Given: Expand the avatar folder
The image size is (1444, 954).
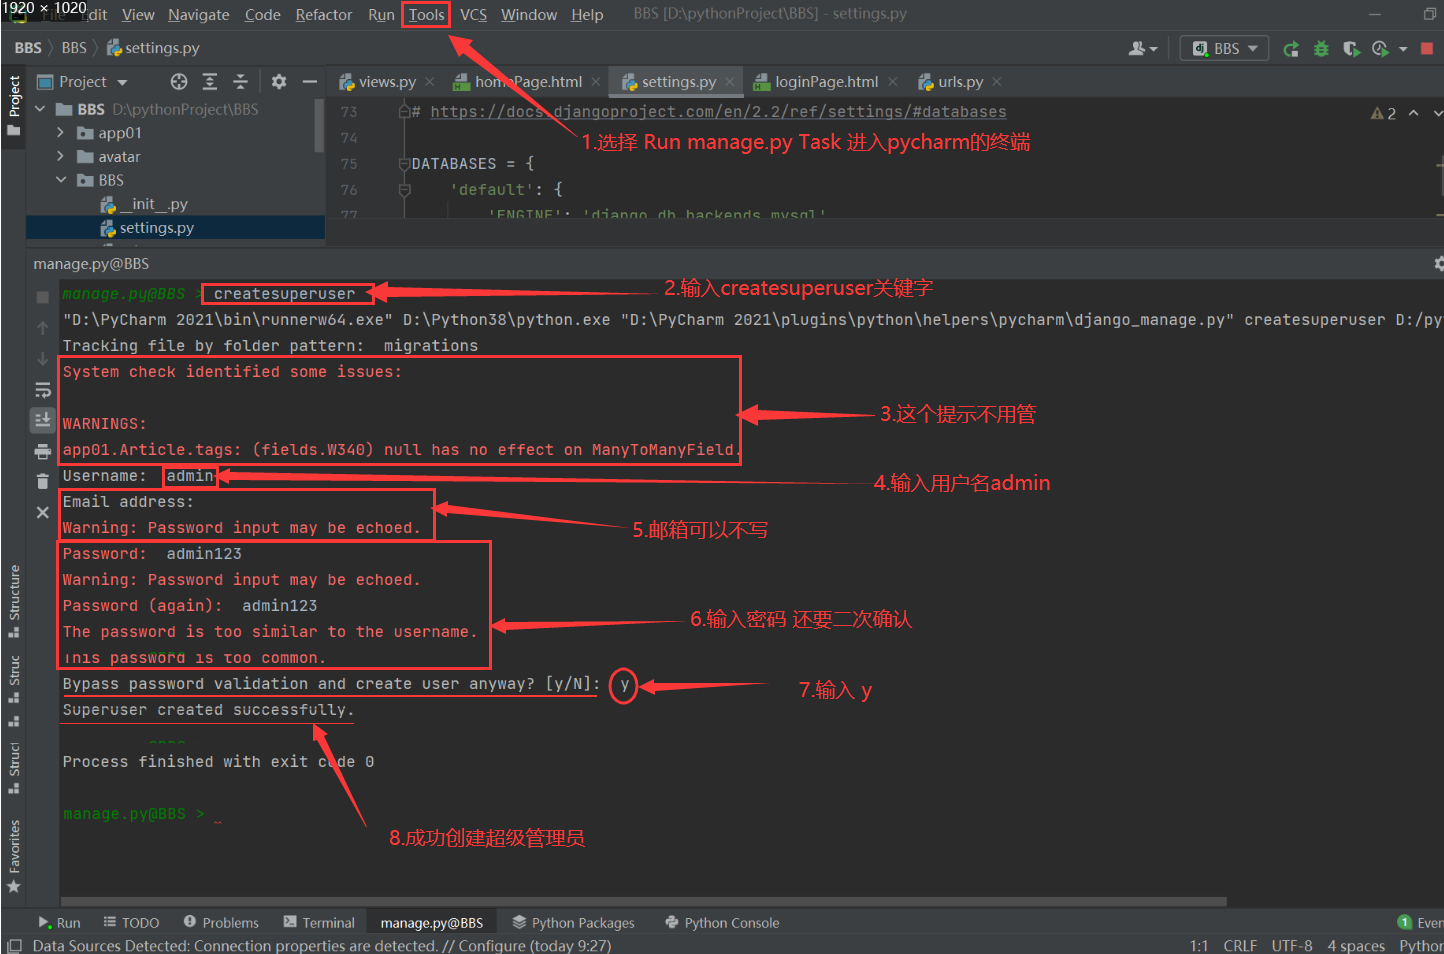Looking at the screenshot, I should pyautogui.click(x=61, y=157).
